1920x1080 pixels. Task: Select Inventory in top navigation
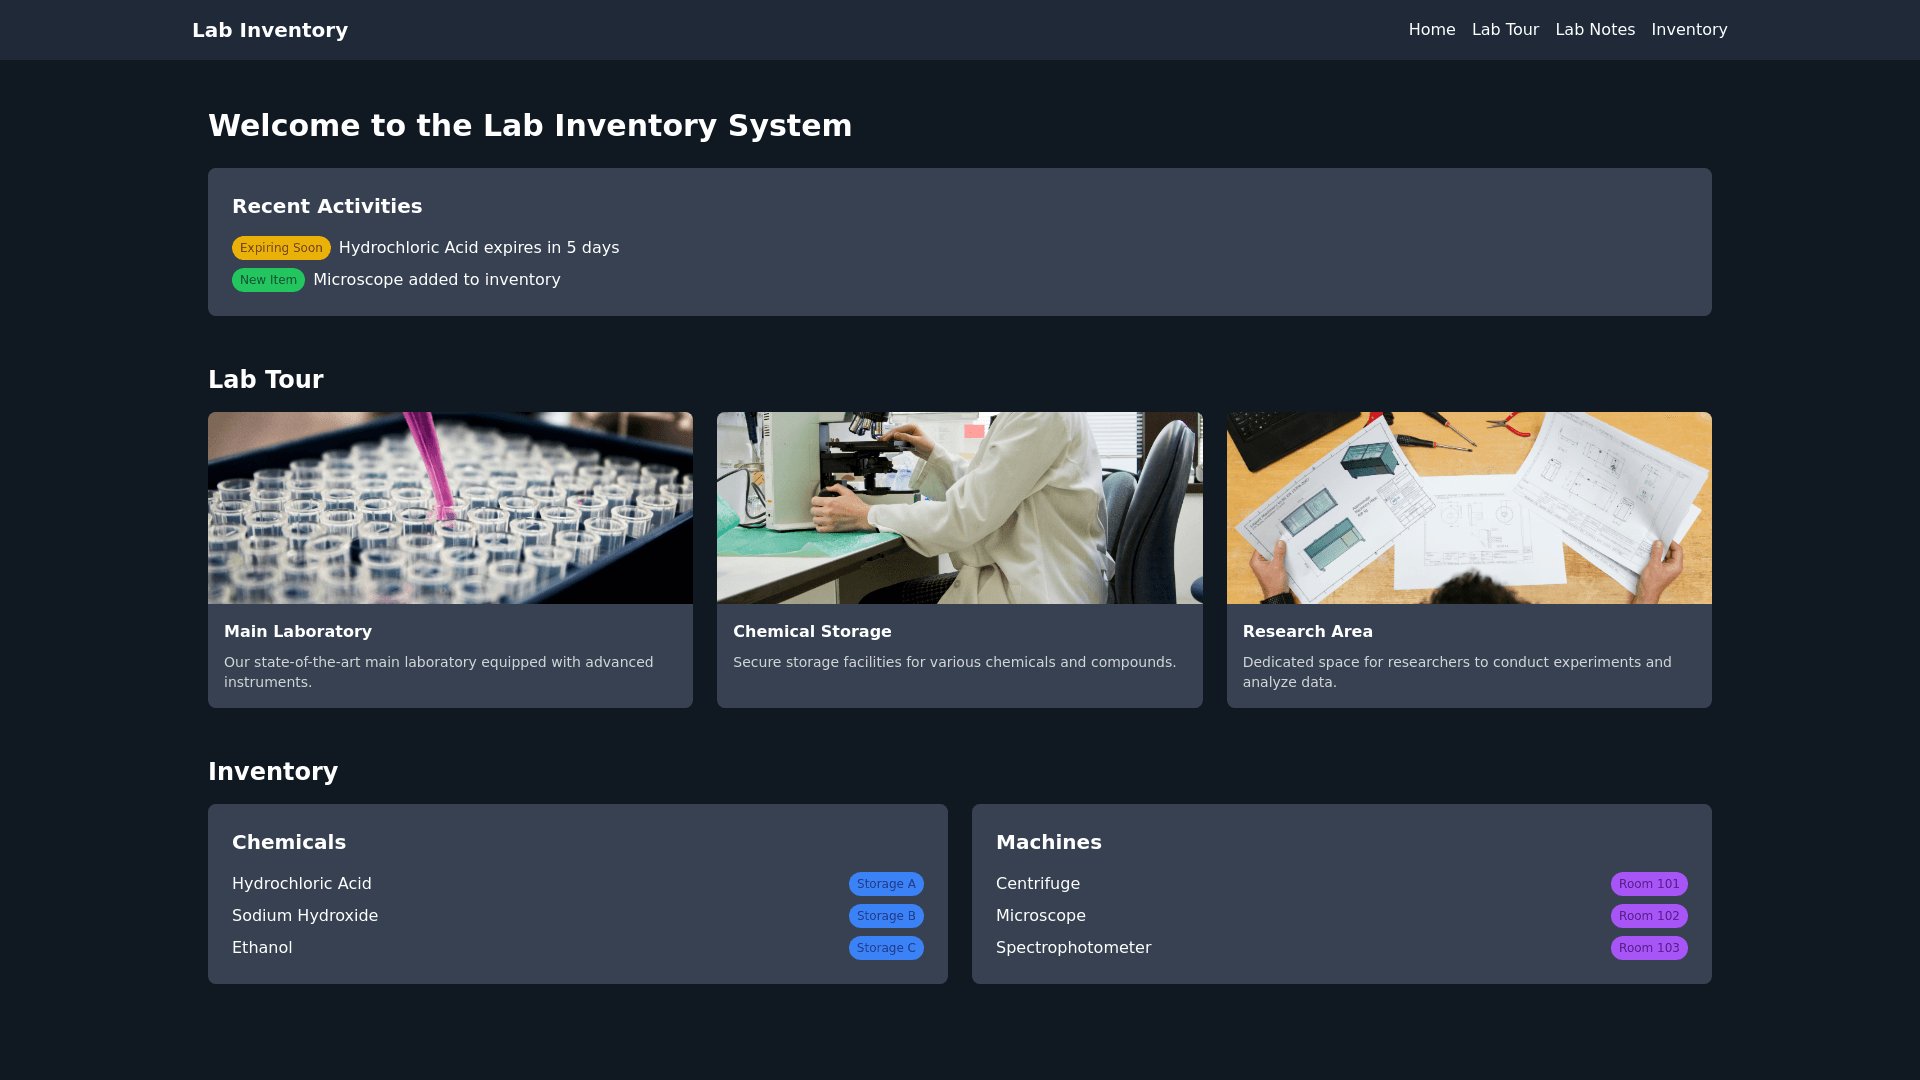(x=1689, y=30)
